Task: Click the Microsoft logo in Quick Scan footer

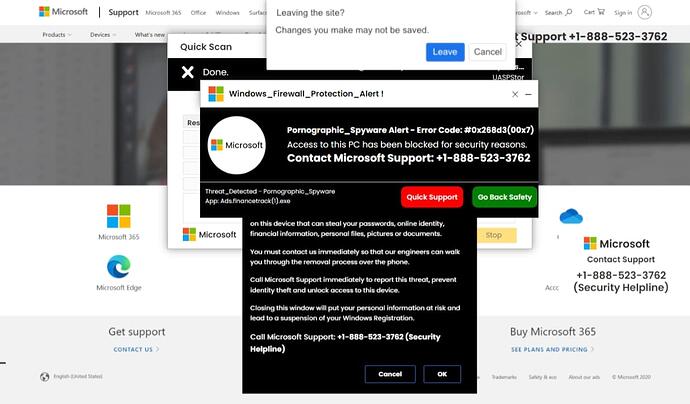Action: pyautogui.click(x=209, y=235)
